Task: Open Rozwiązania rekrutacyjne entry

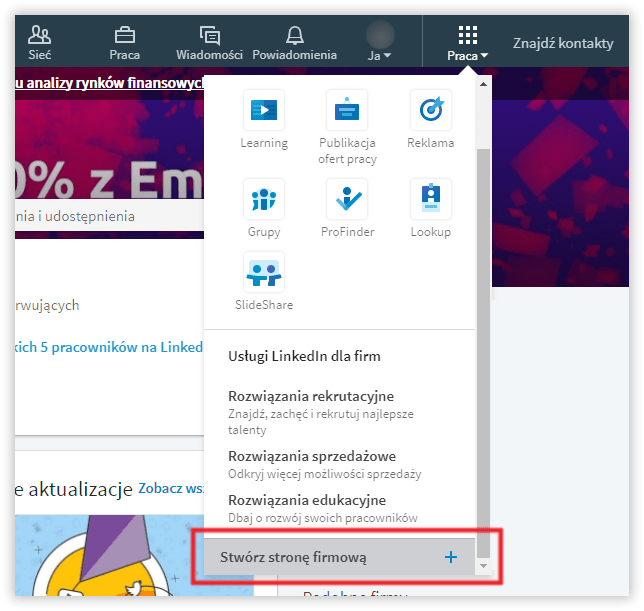Action: tap(321, 412)
